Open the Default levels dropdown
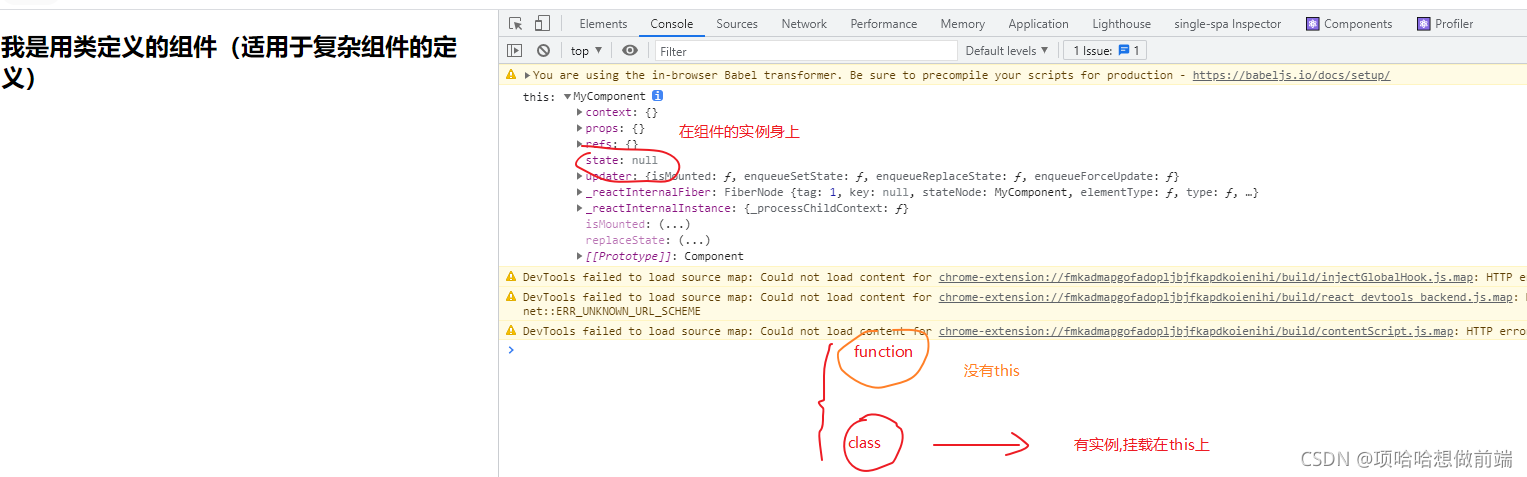 point(1006,50)
